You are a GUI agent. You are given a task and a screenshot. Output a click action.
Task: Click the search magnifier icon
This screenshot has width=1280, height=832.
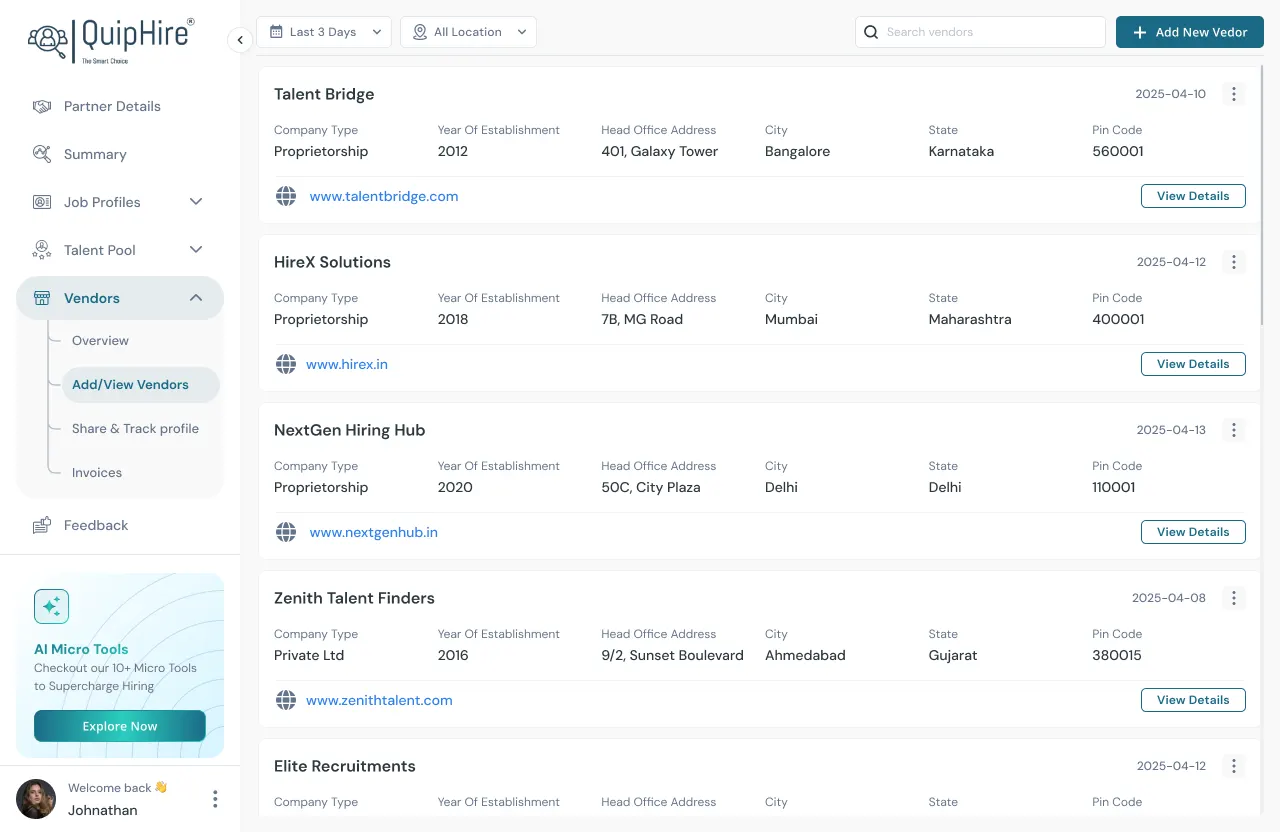pyautogui.click(x=871, y=32)
